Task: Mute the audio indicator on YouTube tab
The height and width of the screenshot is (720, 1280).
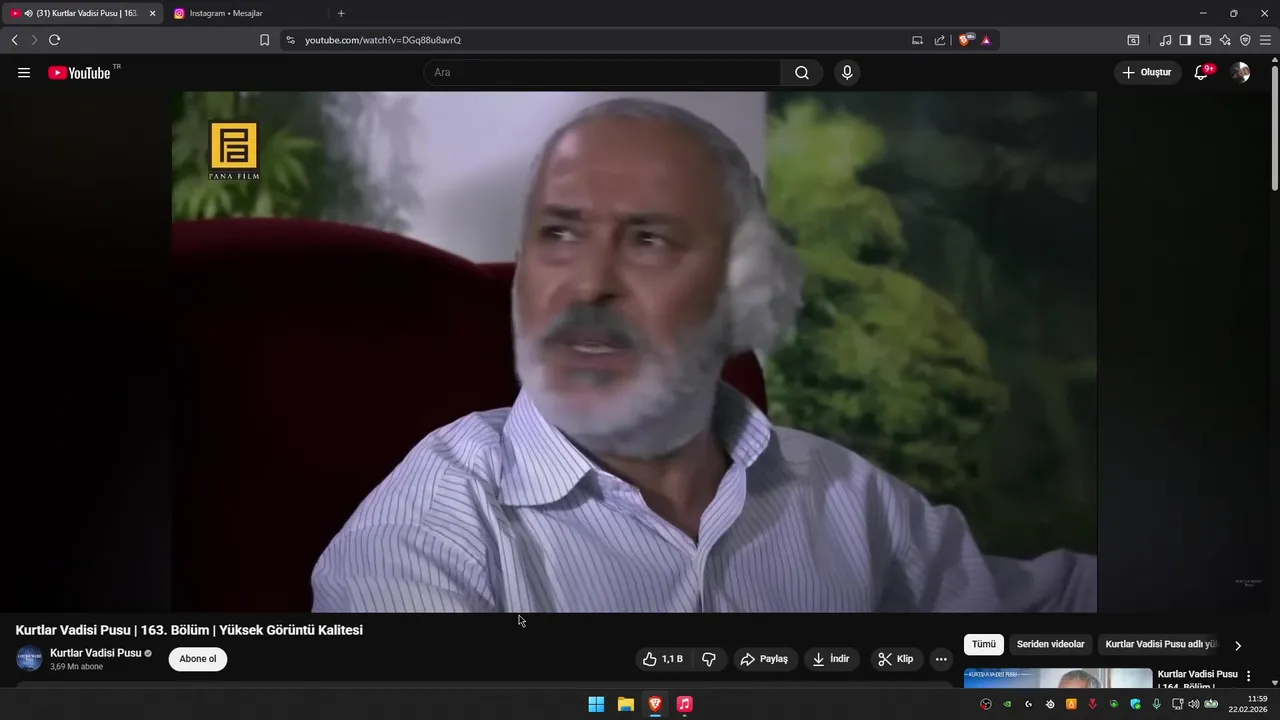Action: pyautogui.click(x=28, y=13)
